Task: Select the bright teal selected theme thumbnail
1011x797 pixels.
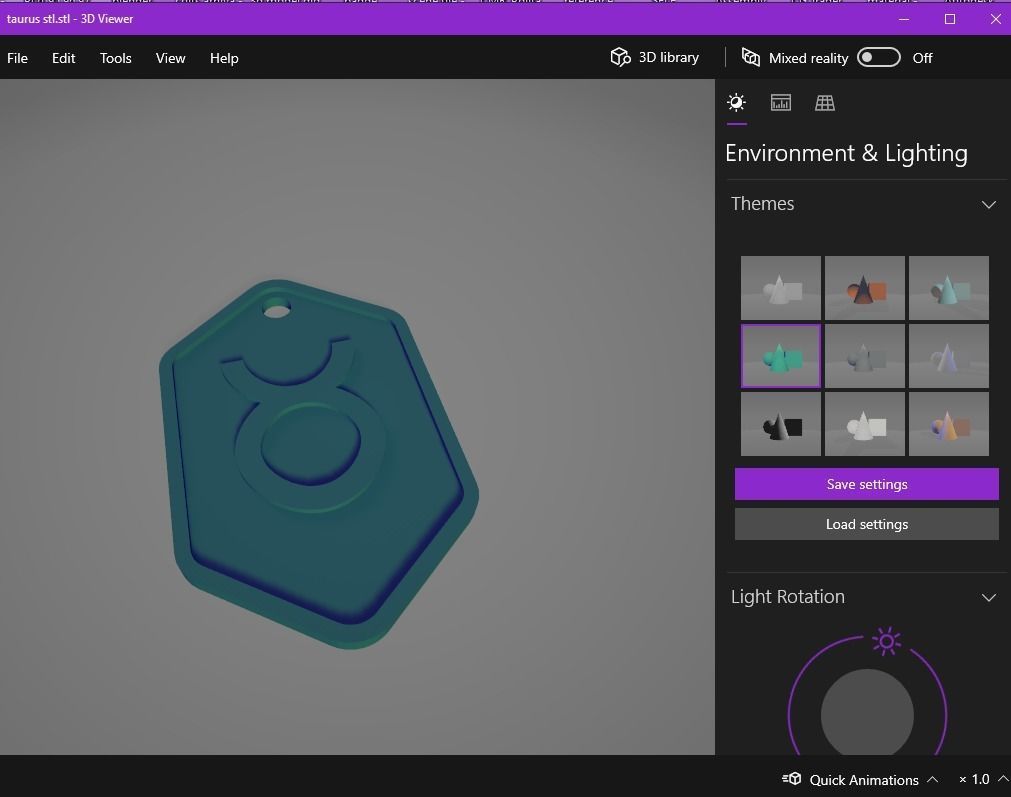Action: pos(781,356)
